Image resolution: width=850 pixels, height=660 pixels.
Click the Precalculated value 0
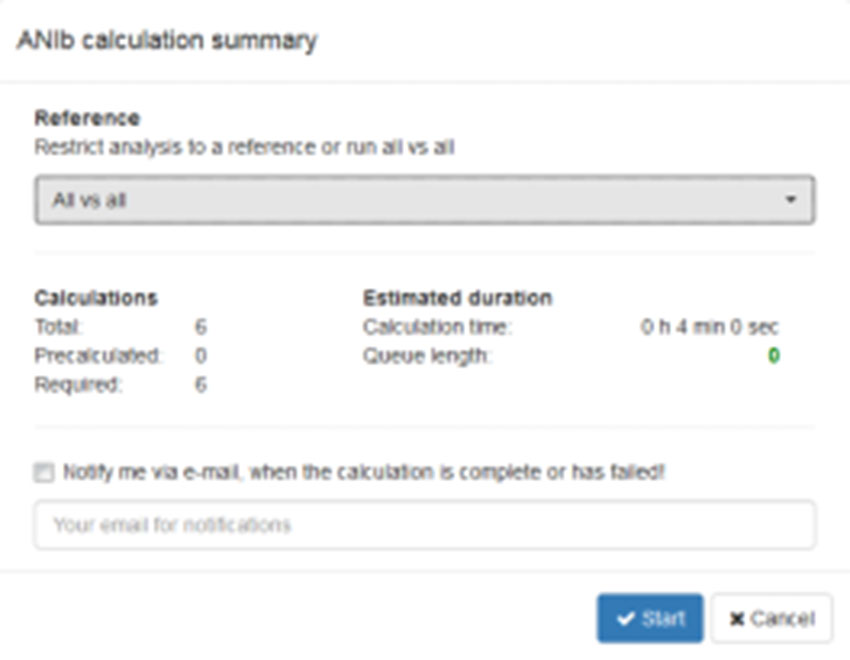click(x=201, y=356)
